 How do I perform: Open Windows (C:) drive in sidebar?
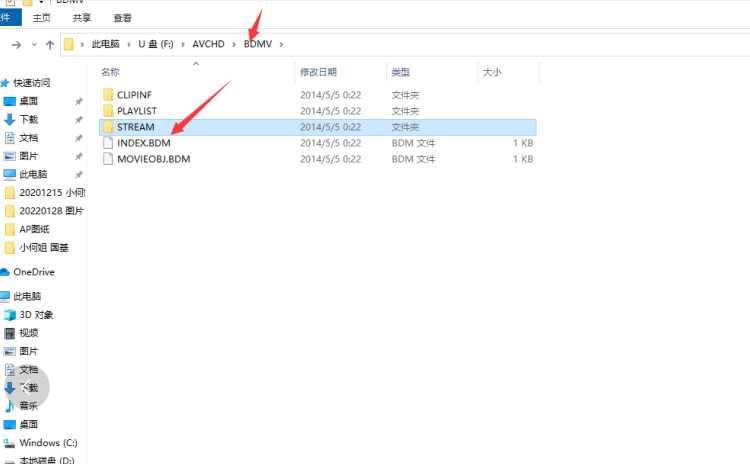[x=47, y=442]
